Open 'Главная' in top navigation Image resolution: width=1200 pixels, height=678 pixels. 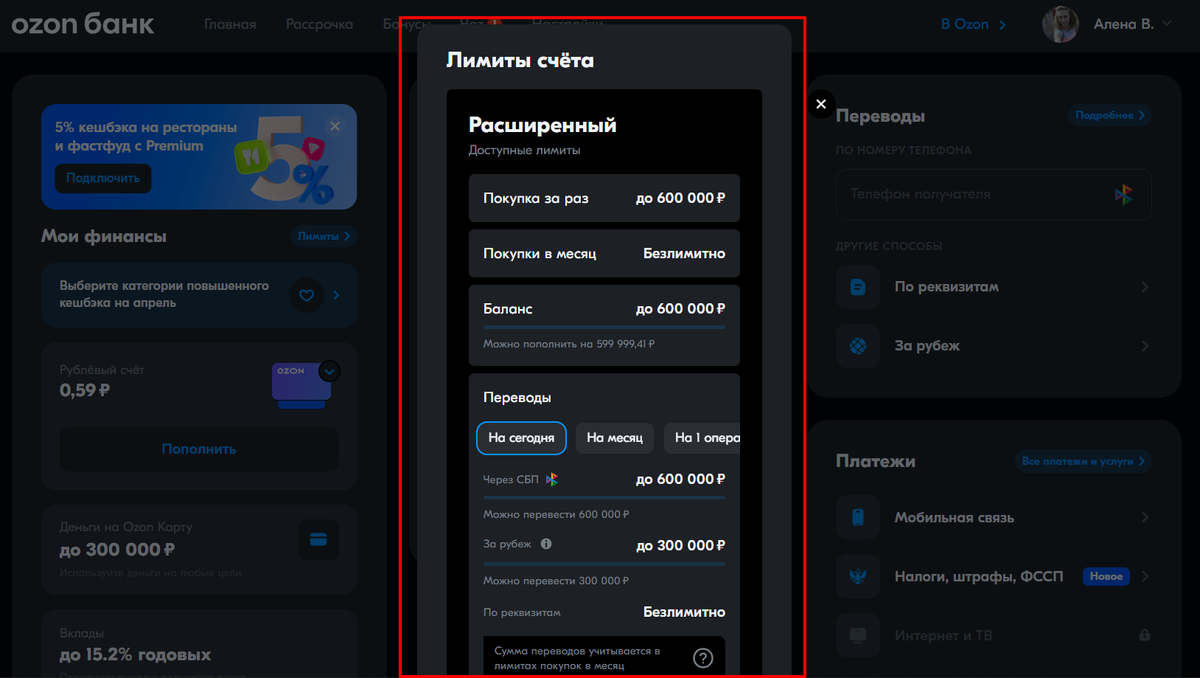pos(230,24)
